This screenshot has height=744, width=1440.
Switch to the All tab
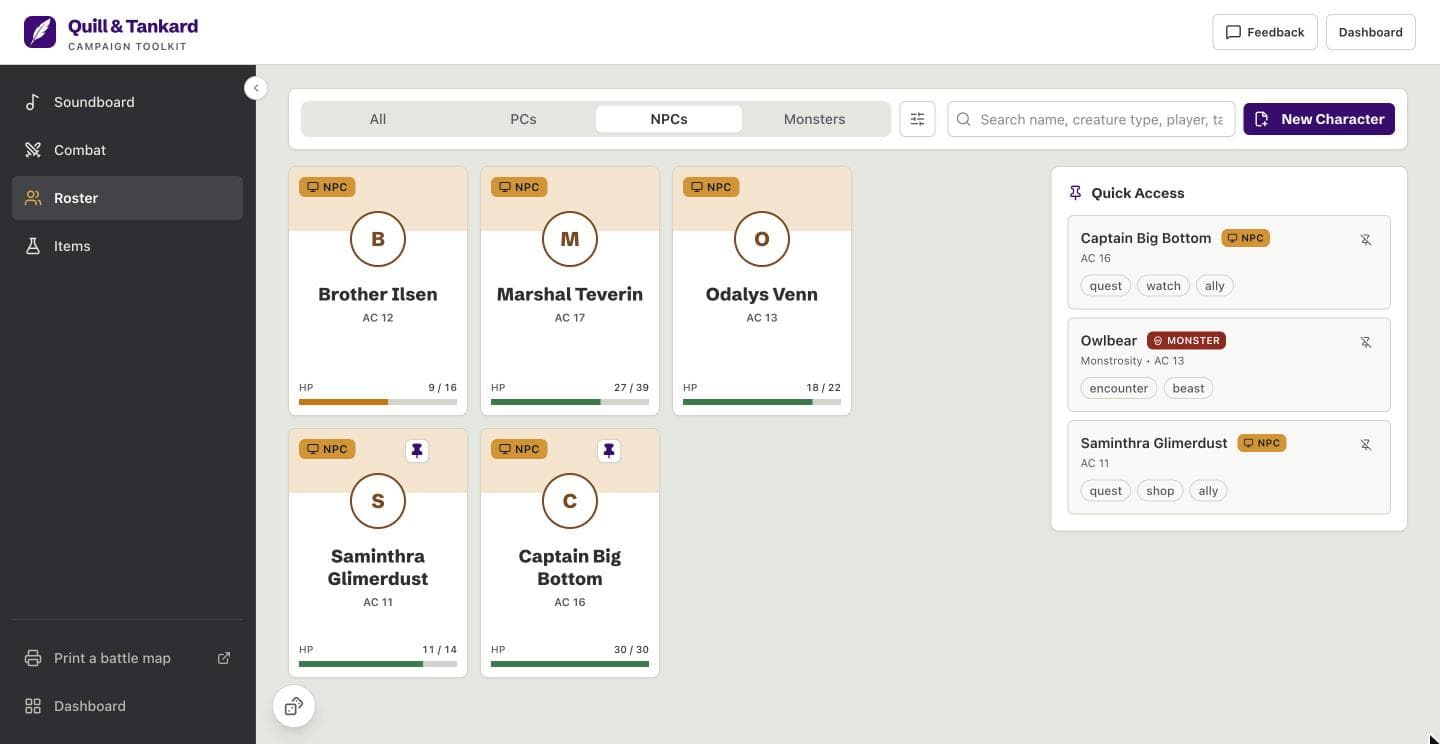(x=377, y=119)
